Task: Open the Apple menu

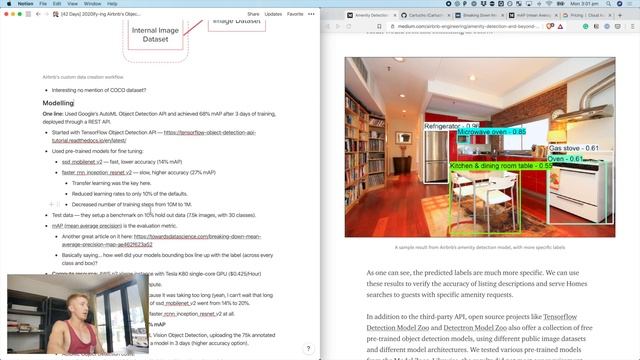Action: coord(9,4)
